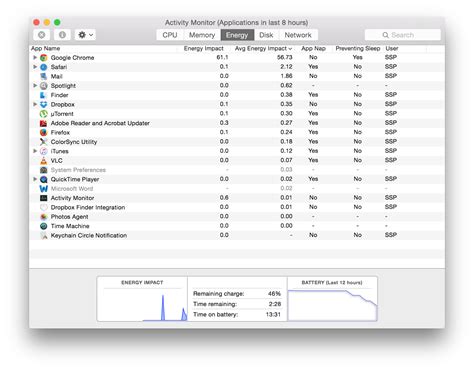
Task: Click the Battery history graph
Action: (x=332, y=299)
